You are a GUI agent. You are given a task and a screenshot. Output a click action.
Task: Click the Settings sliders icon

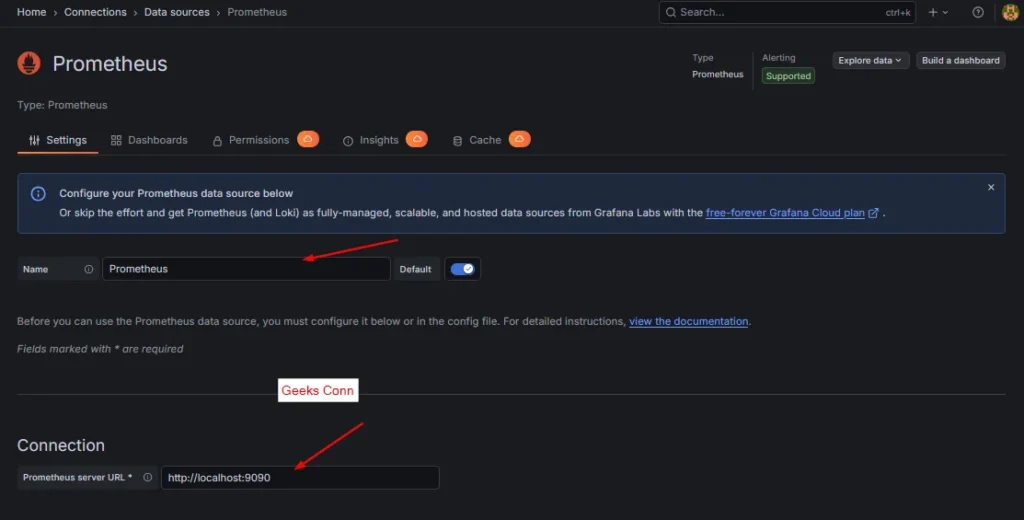pos(35,140)
